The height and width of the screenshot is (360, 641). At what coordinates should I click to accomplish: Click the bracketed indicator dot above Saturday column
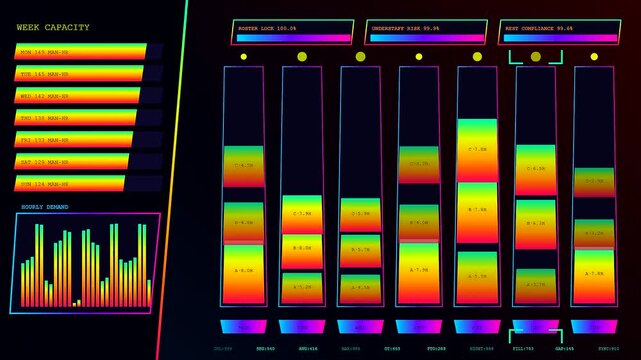(536, 57)
